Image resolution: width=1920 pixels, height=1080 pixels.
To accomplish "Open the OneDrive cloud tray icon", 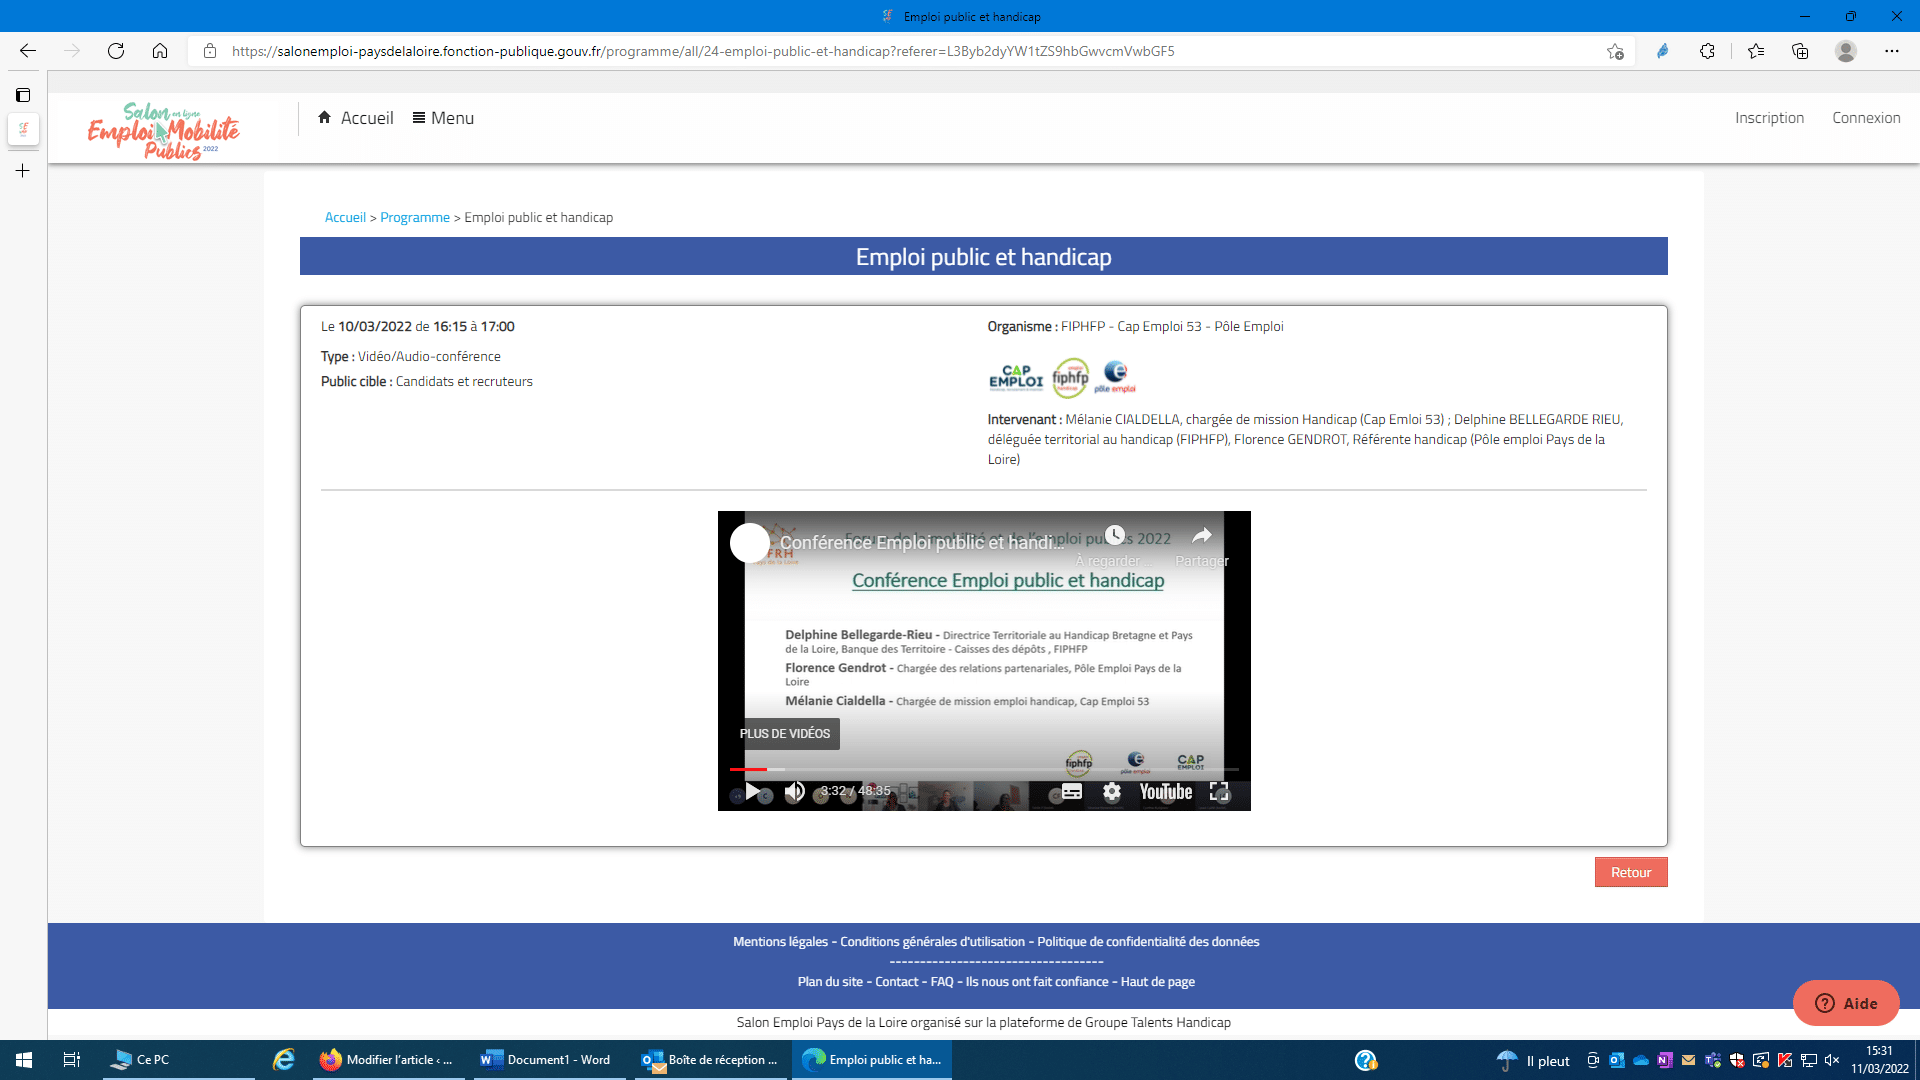I will tap(1641, 1060).
